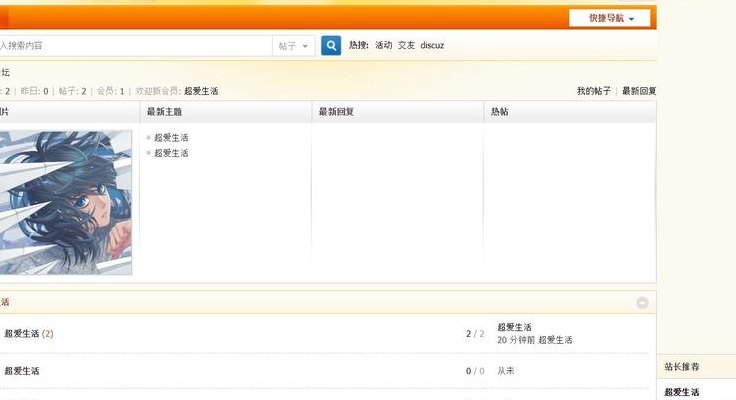The height and width of the screenshot is (400, 736).
Task: Click the blue search magnifier button
Action: (x=331, y=46)
